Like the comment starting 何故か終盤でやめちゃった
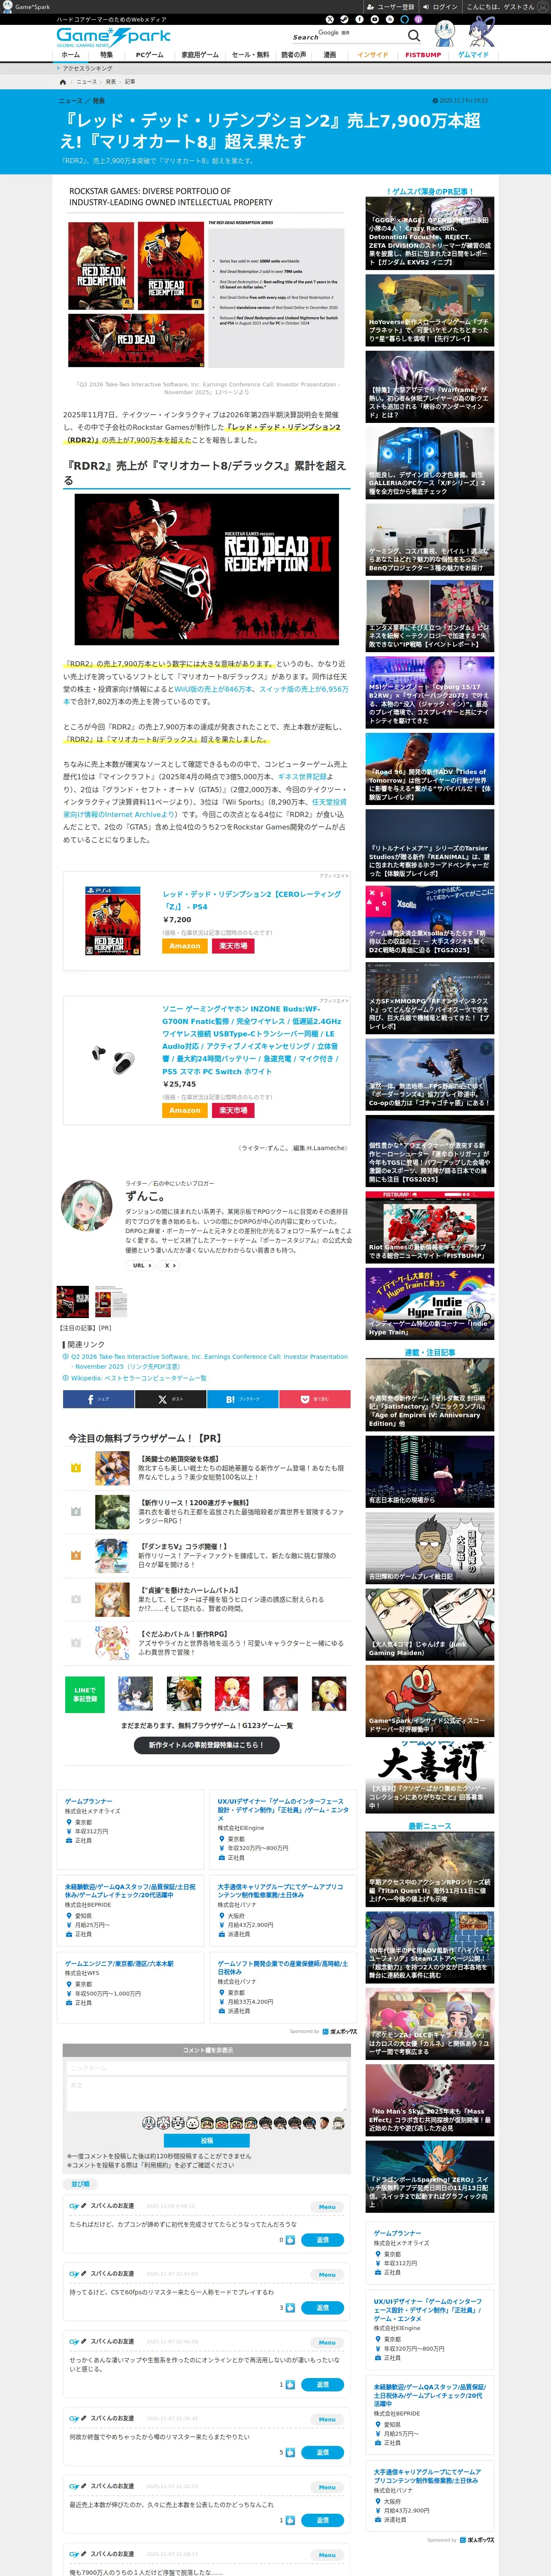 [x=290, y=2451]
